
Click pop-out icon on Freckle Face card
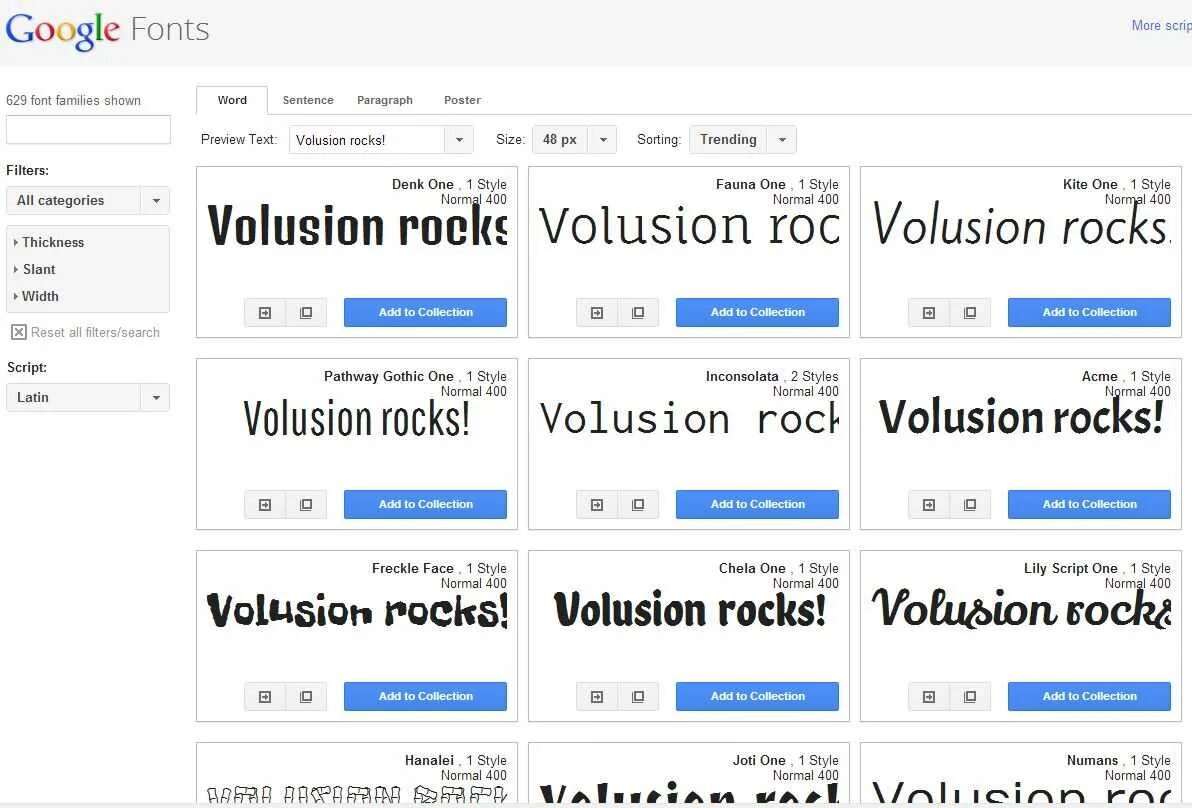click(306, 696)
